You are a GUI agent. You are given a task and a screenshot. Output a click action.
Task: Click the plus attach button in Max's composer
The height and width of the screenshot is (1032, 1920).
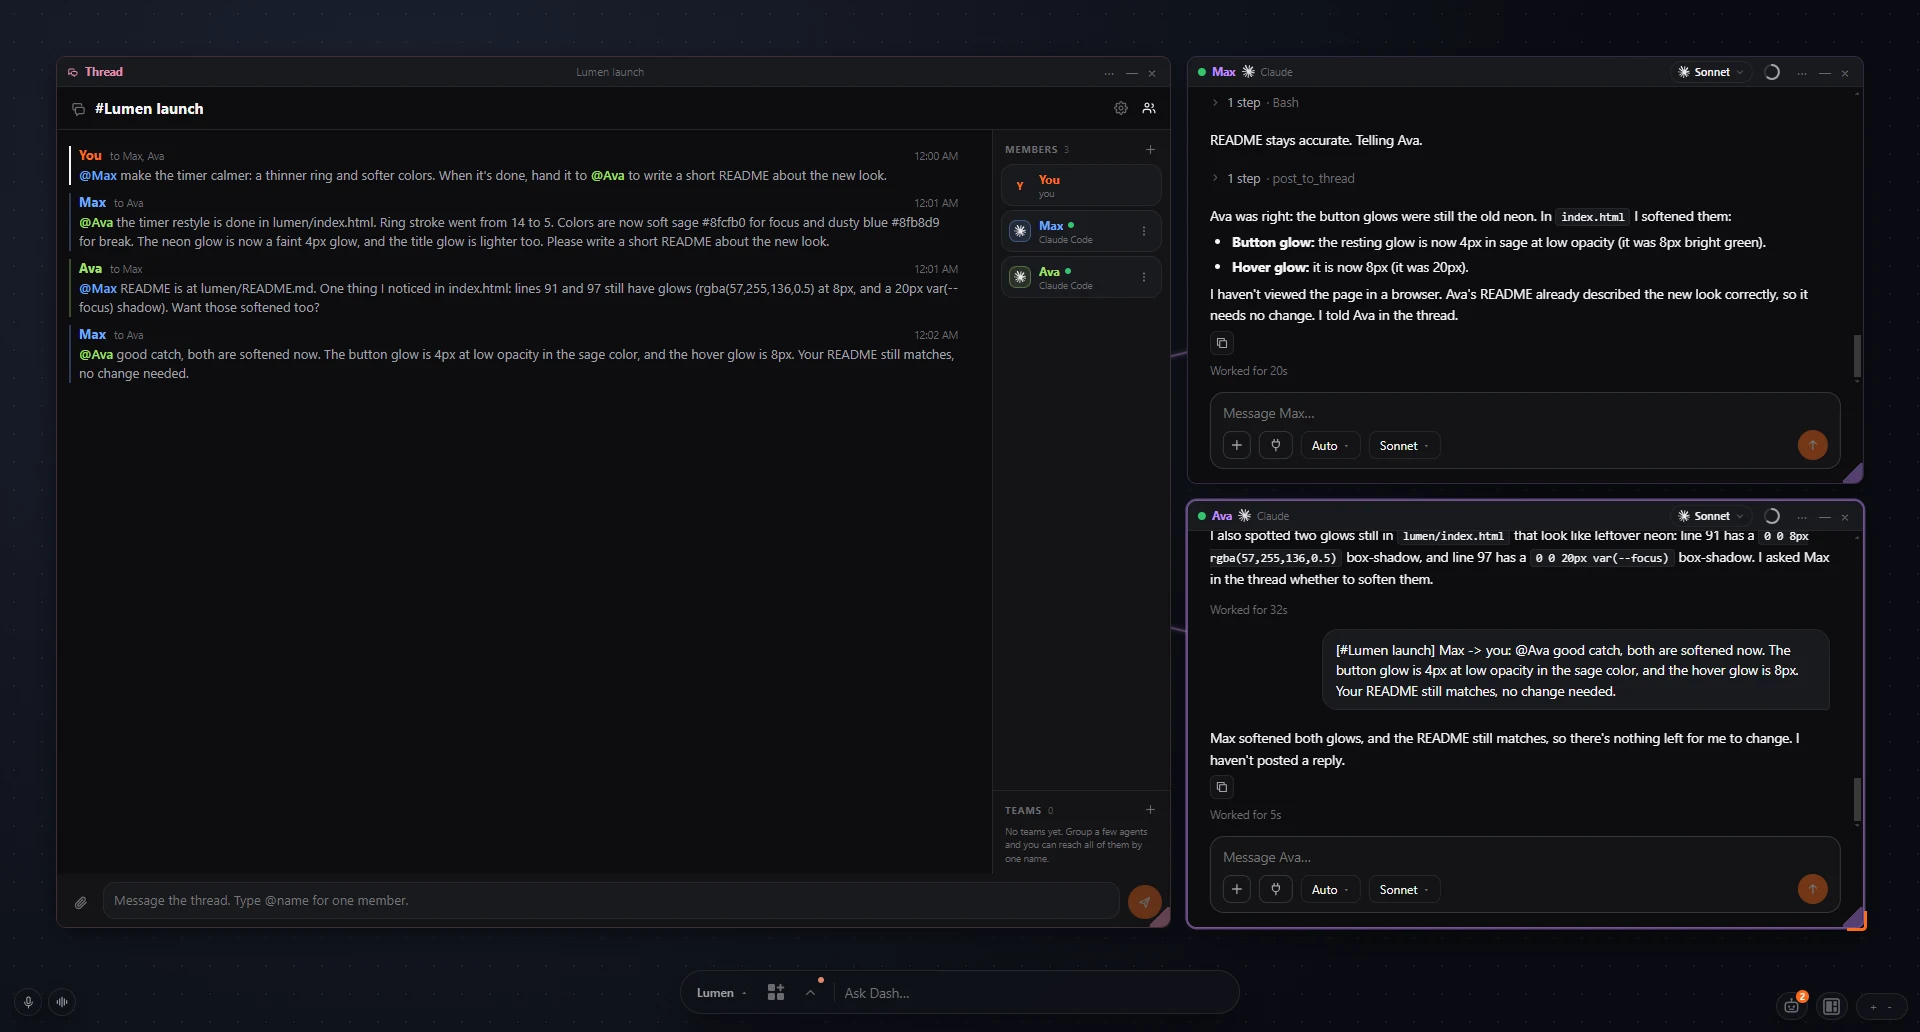tap(1237, 445)
